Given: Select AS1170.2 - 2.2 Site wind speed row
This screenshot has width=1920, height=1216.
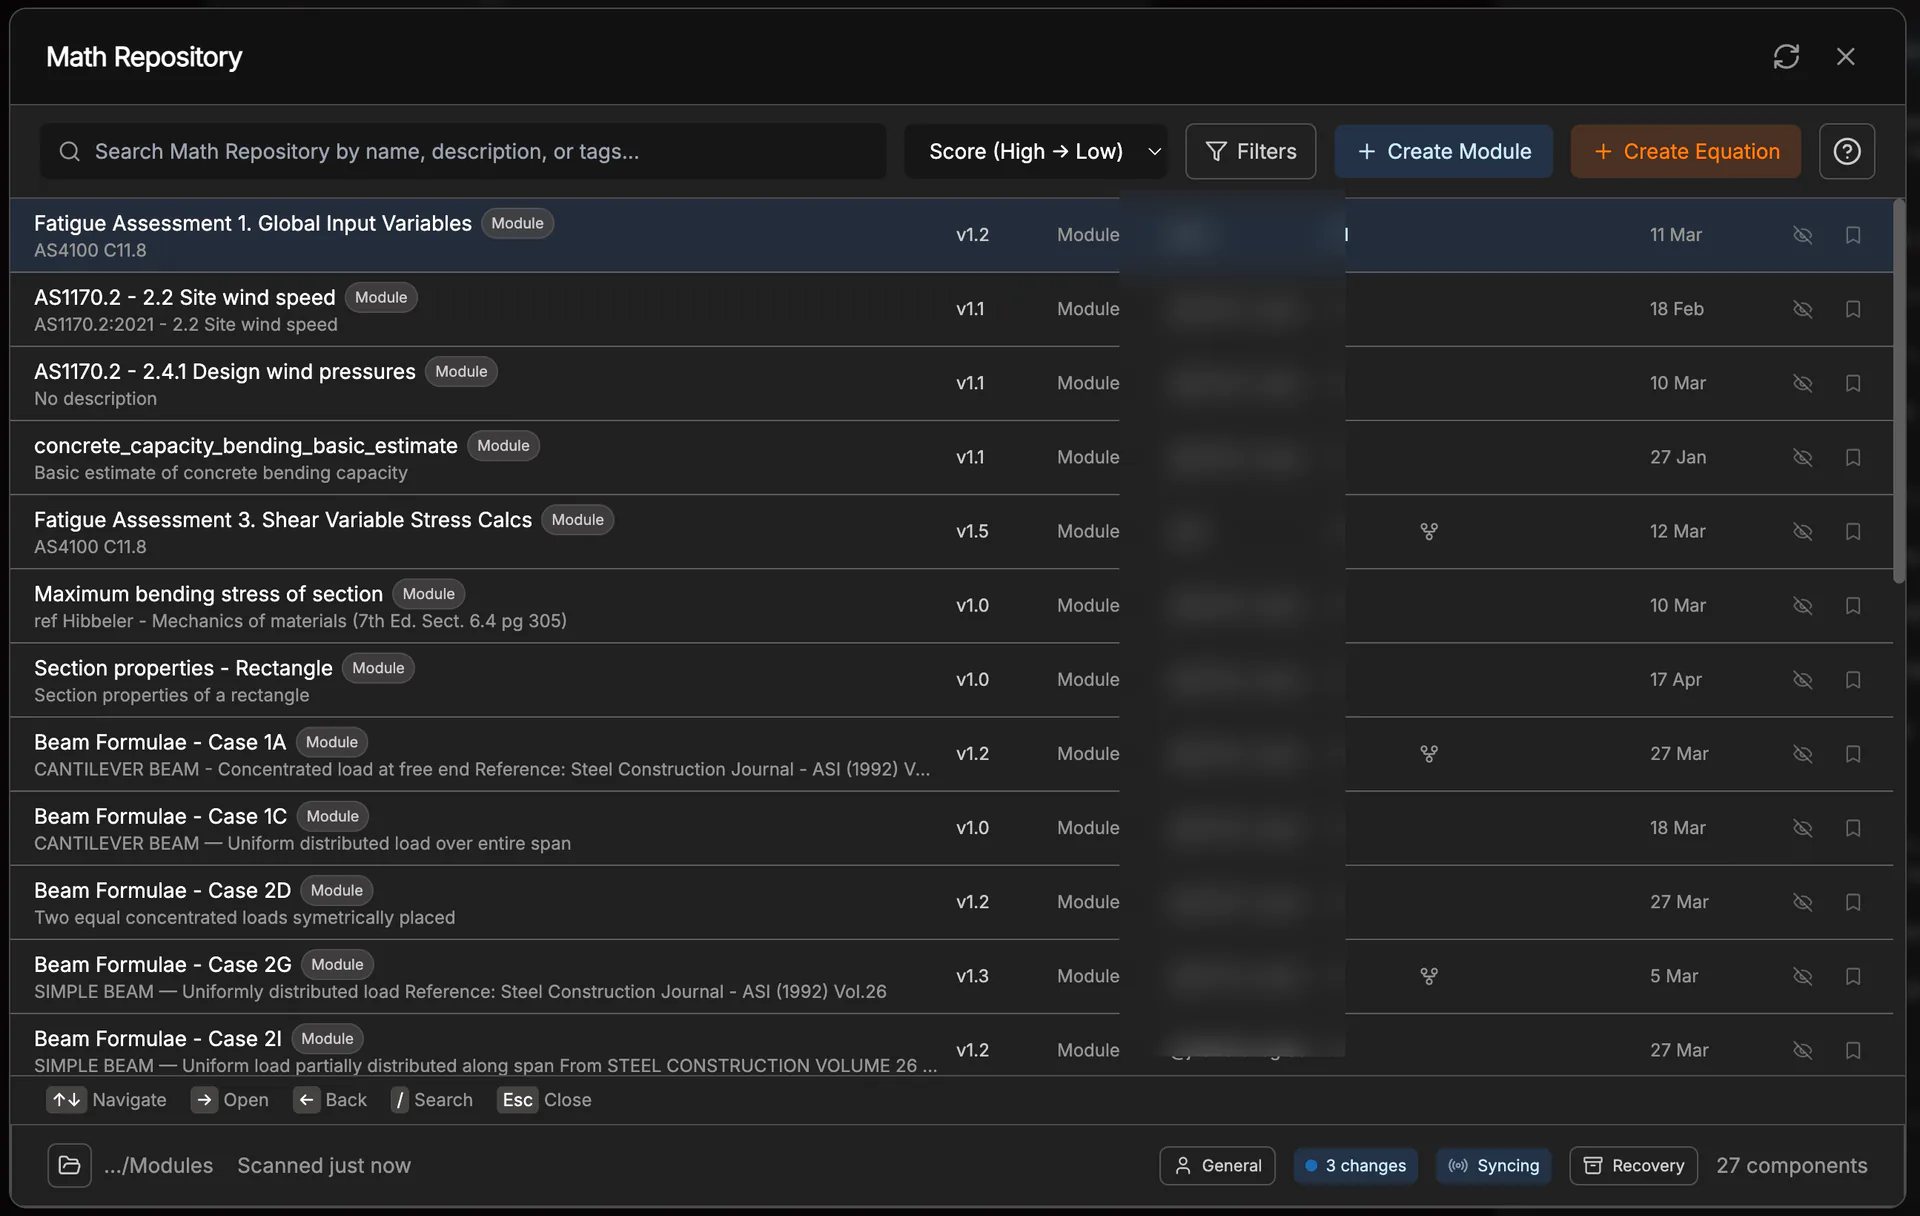Looking at the screenshot, I should pyautogui.click(x=951, y=309).
